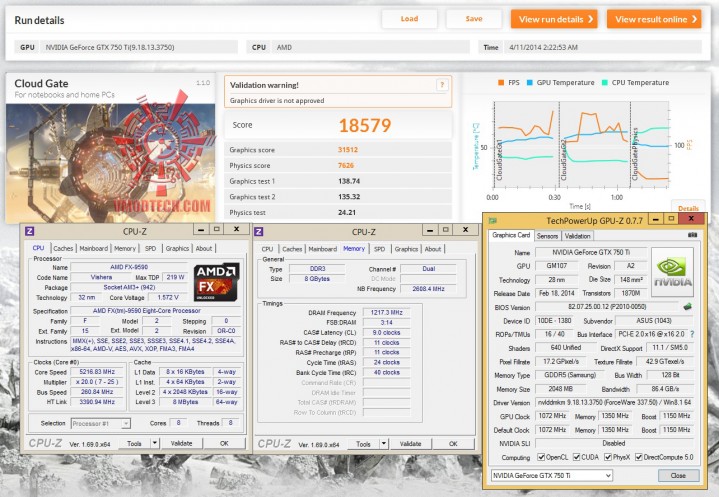Click the cyan CPU Temperature legend marker
The height and width of the screenshot is (497, 719).
pyautogui.click(x=604, y=83)
